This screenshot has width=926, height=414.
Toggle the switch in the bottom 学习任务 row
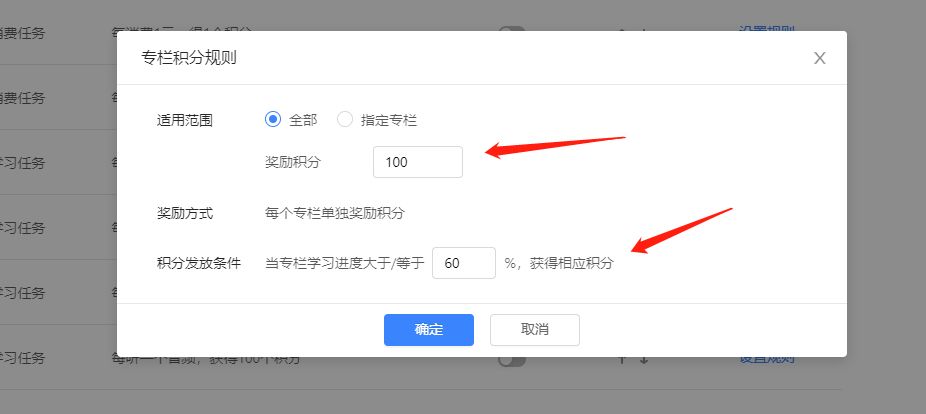[511, 359]
